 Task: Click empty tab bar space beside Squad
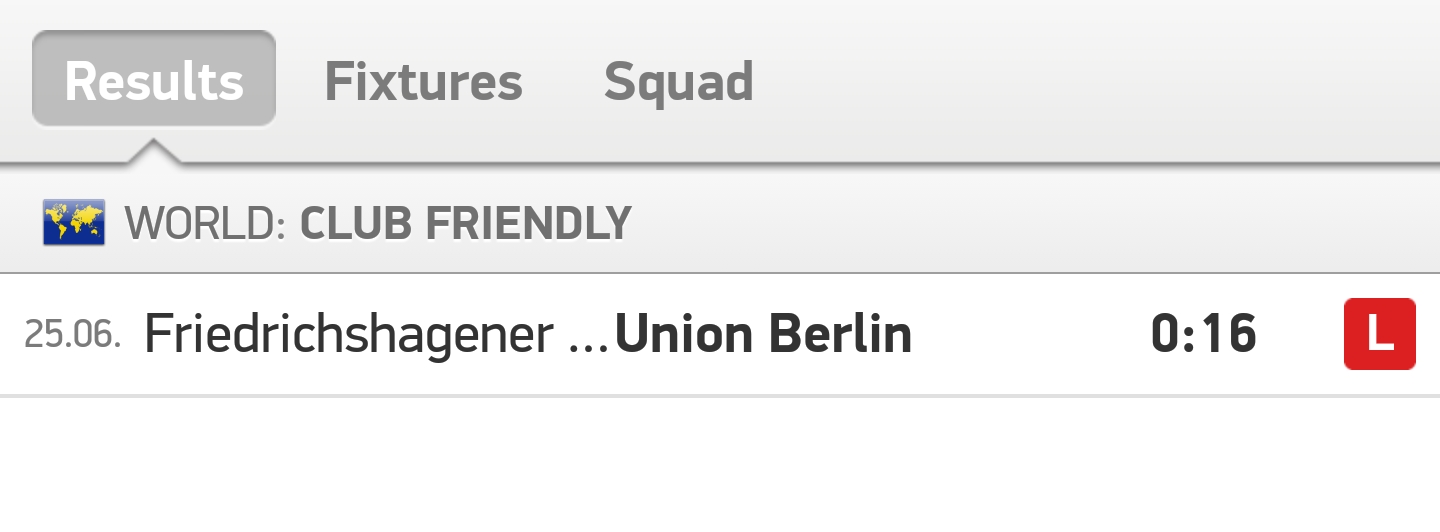point(1097,80)
